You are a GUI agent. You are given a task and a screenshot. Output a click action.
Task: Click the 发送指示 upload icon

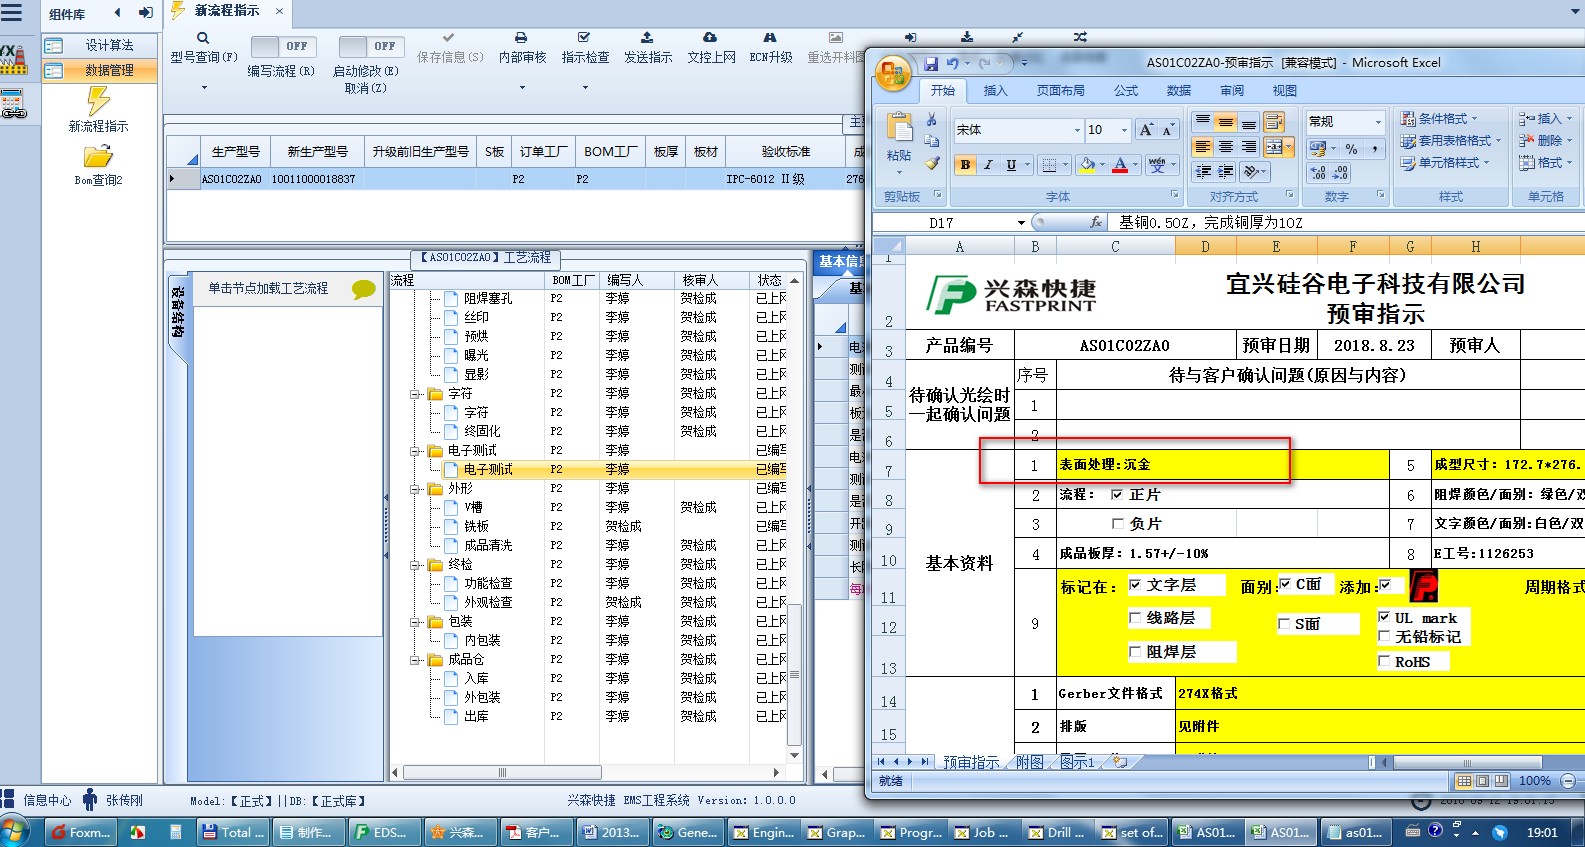click(647, 38)
